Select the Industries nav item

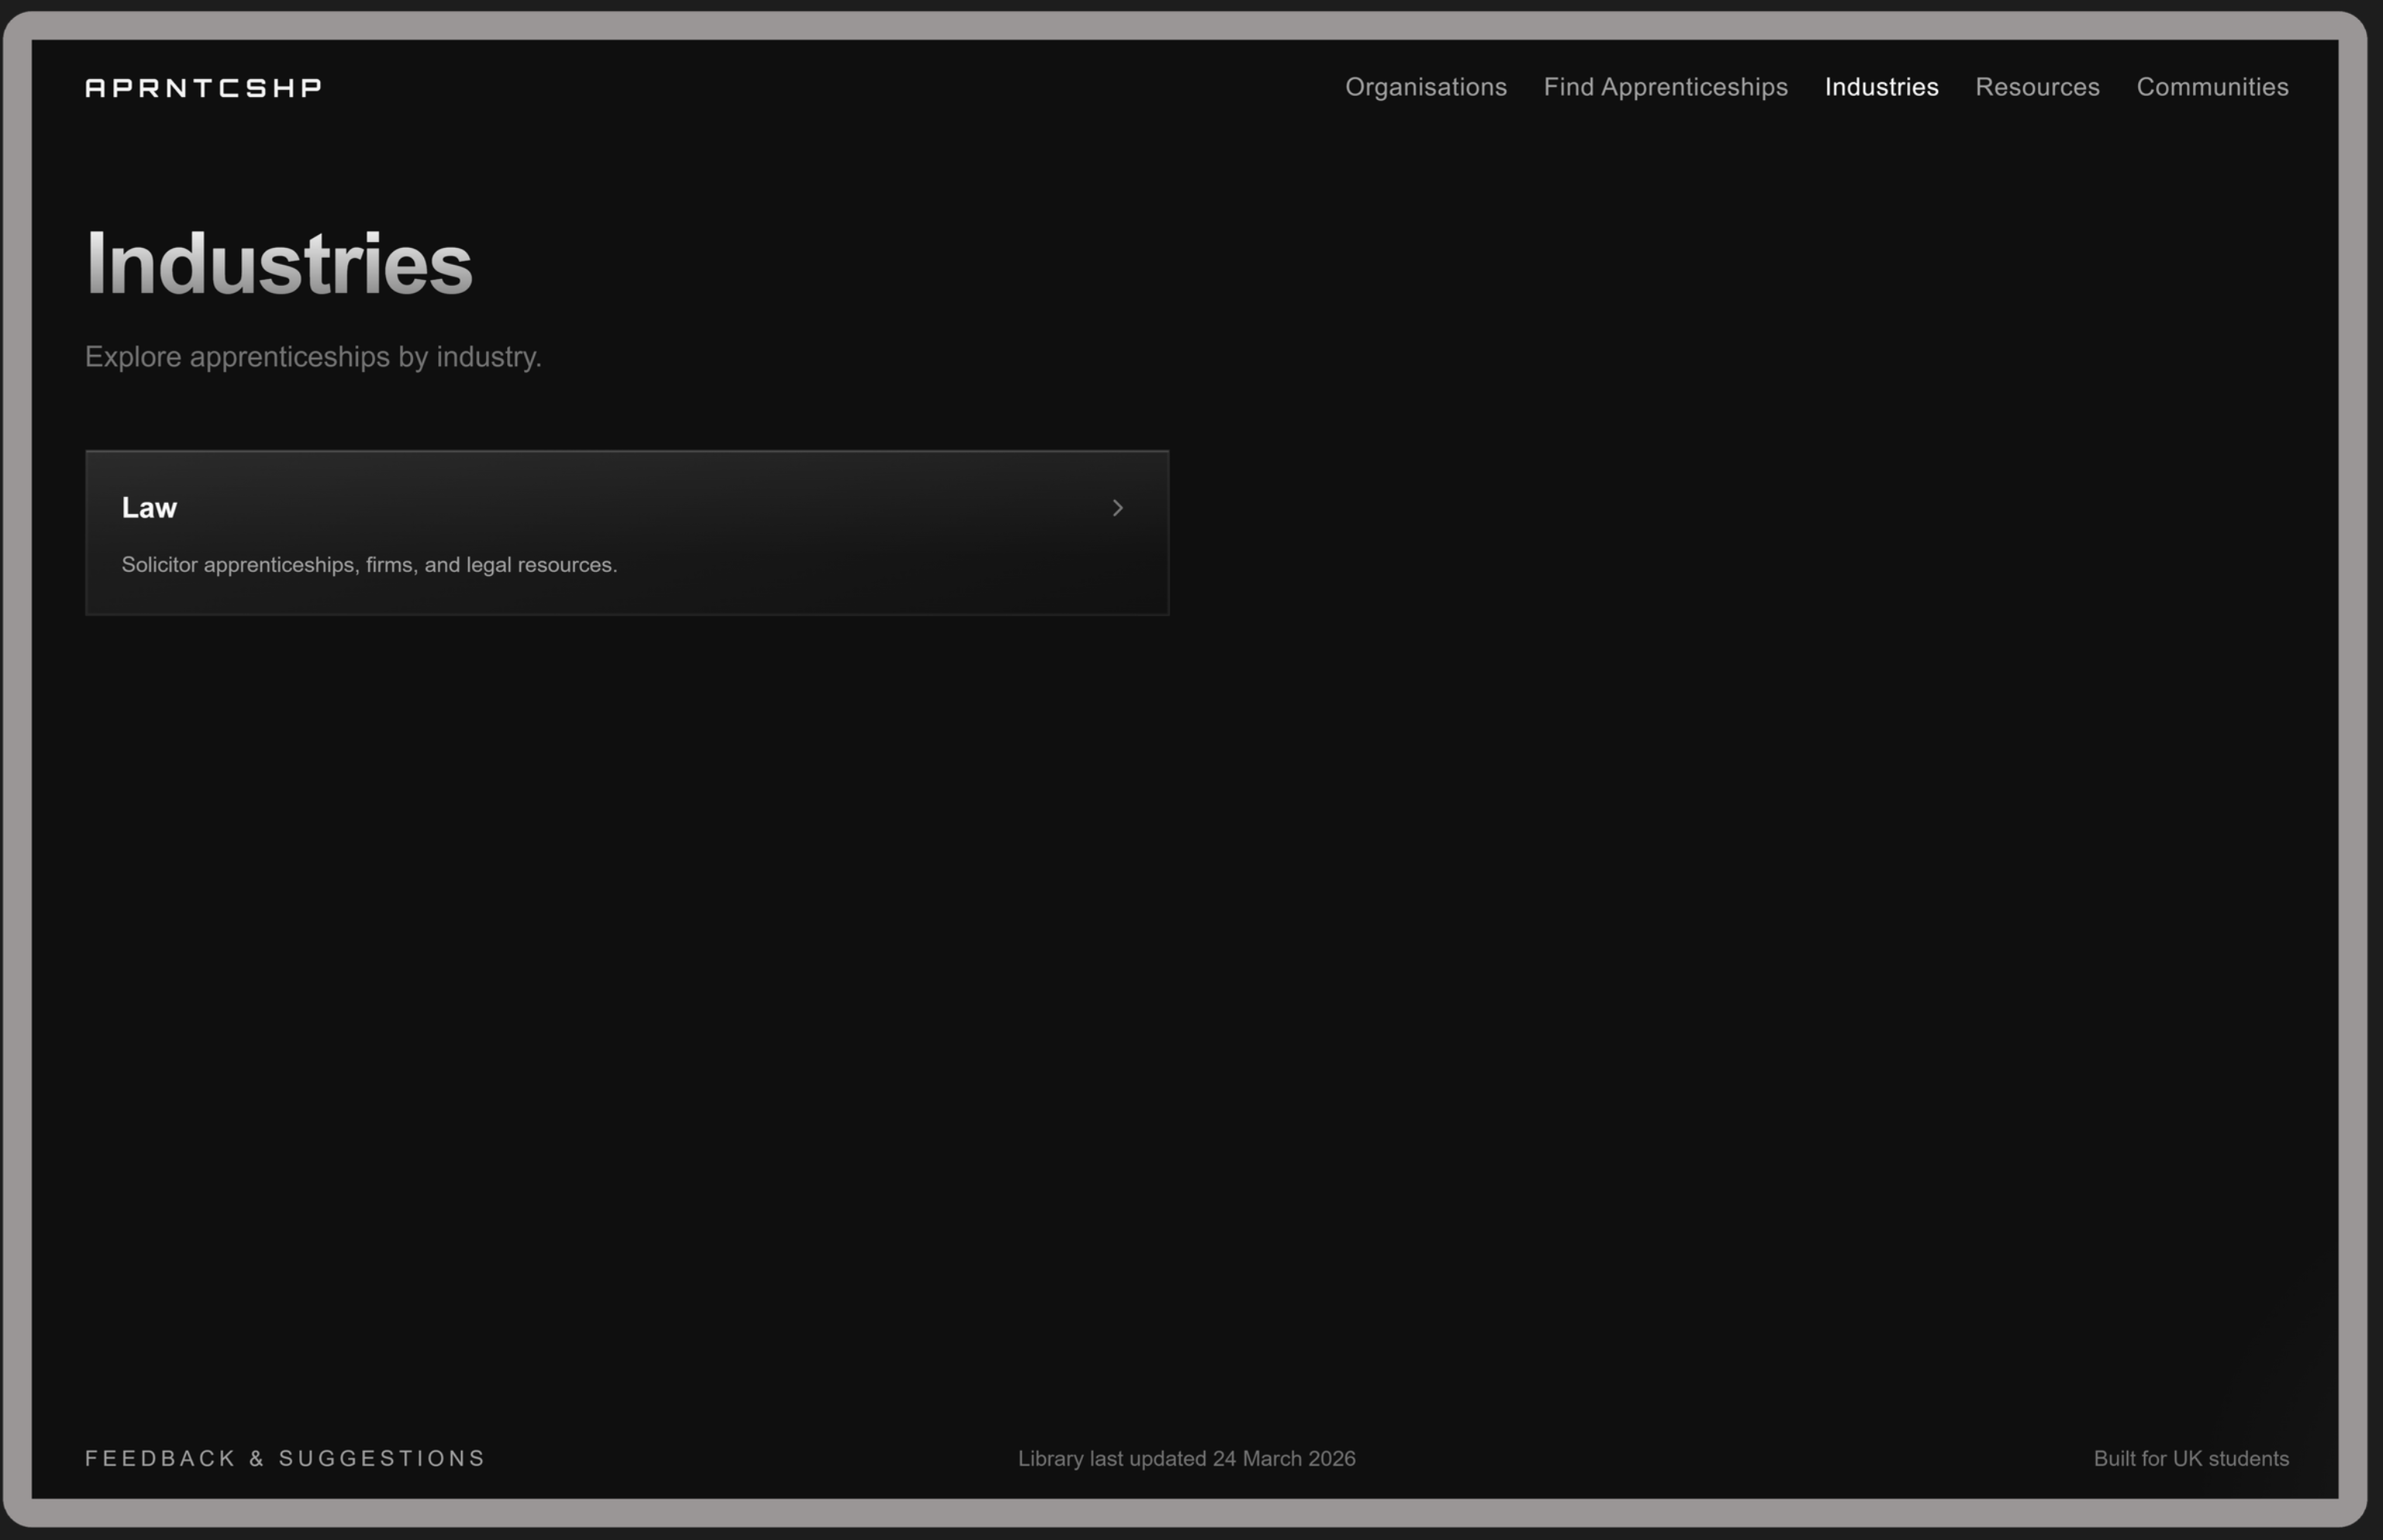1881,87
